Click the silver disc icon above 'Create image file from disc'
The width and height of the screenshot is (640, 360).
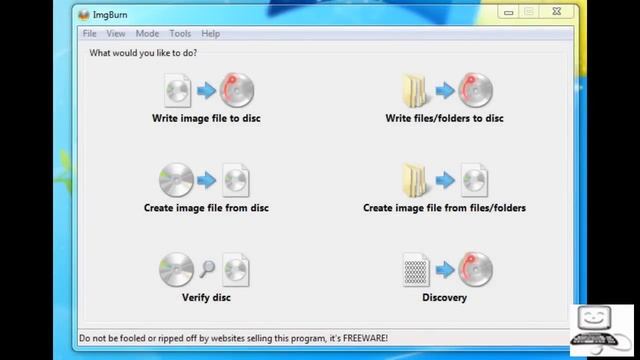176,180
